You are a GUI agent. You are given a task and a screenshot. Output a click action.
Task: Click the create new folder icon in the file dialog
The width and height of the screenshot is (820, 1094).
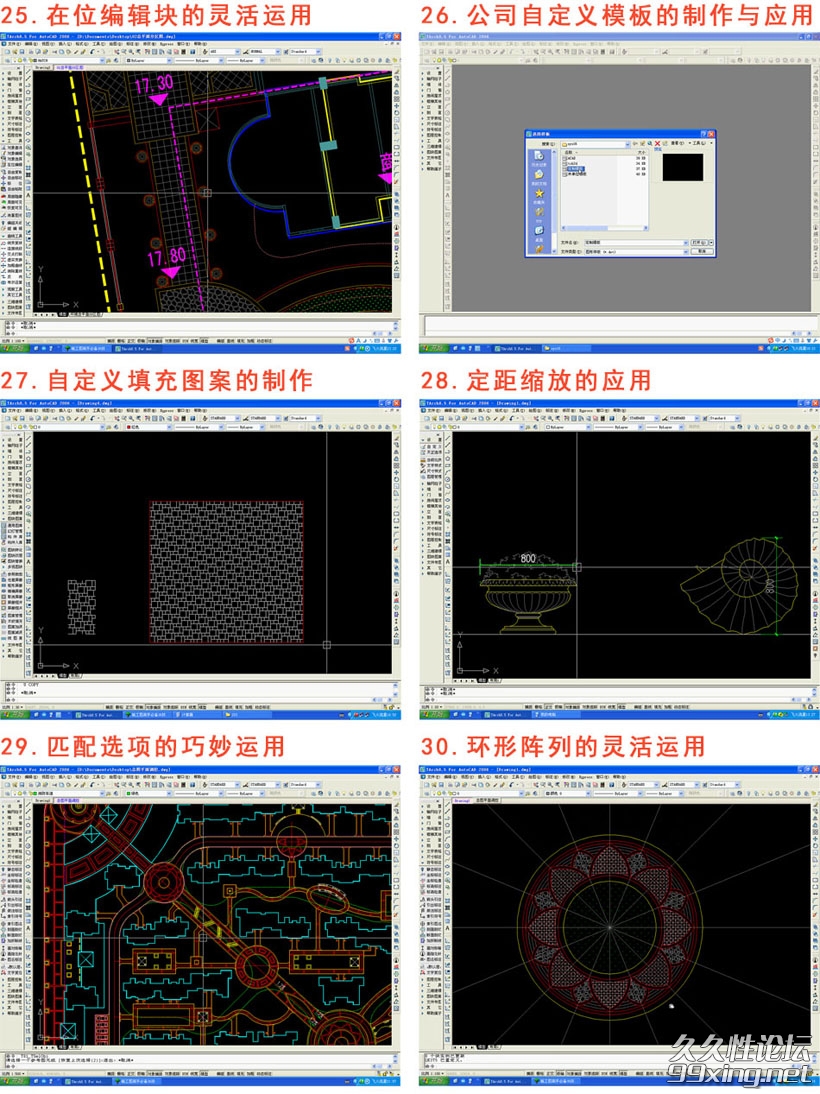tap(665, 144)
